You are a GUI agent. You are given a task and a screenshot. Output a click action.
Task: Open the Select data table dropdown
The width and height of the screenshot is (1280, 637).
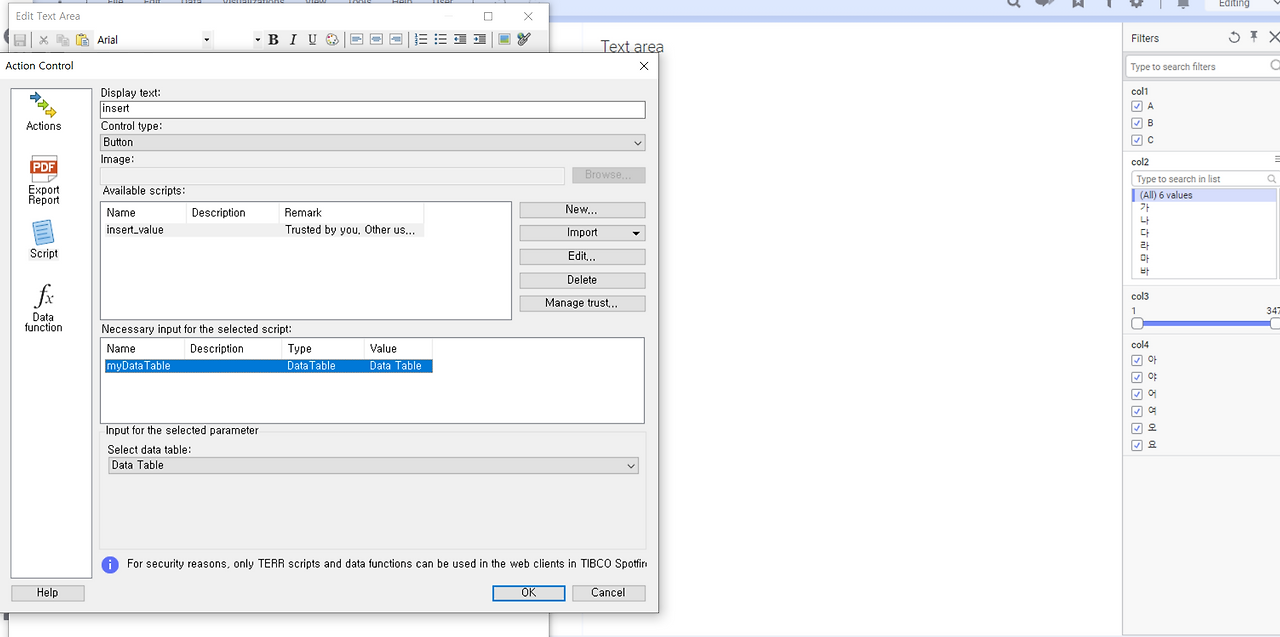tap(630, 465)
